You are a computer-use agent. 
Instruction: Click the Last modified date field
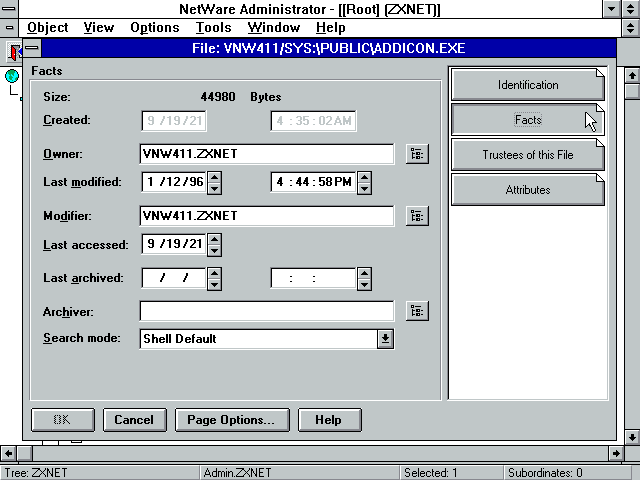(x=174, y=182)
